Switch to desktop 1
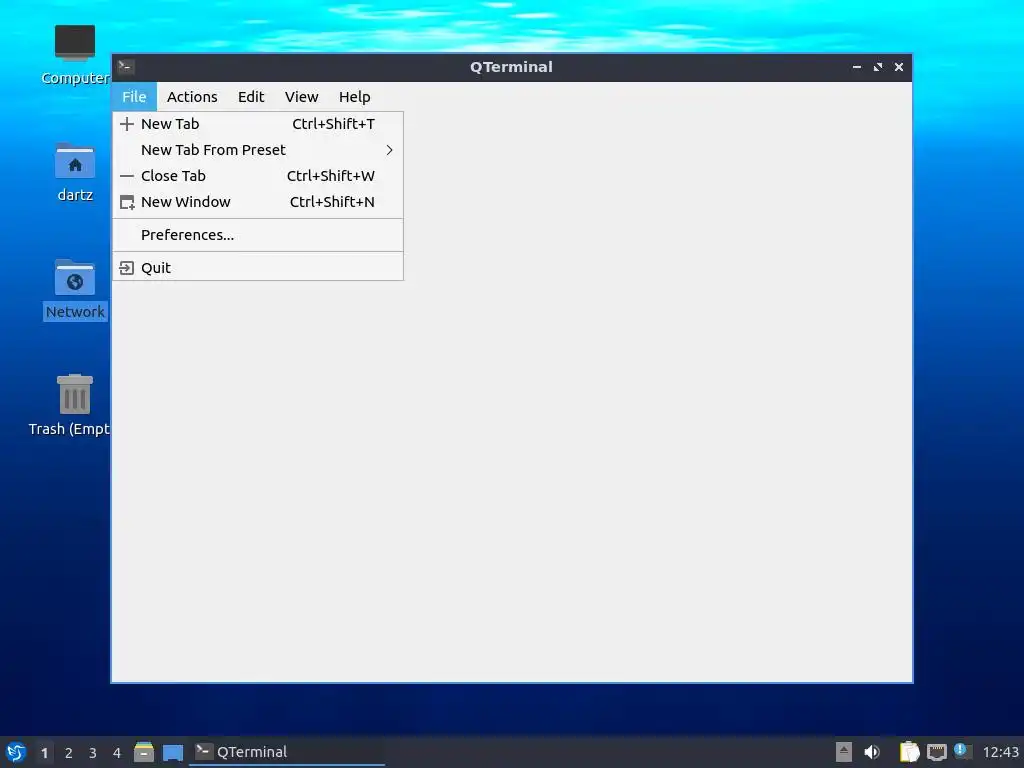 tap(44, 753)
